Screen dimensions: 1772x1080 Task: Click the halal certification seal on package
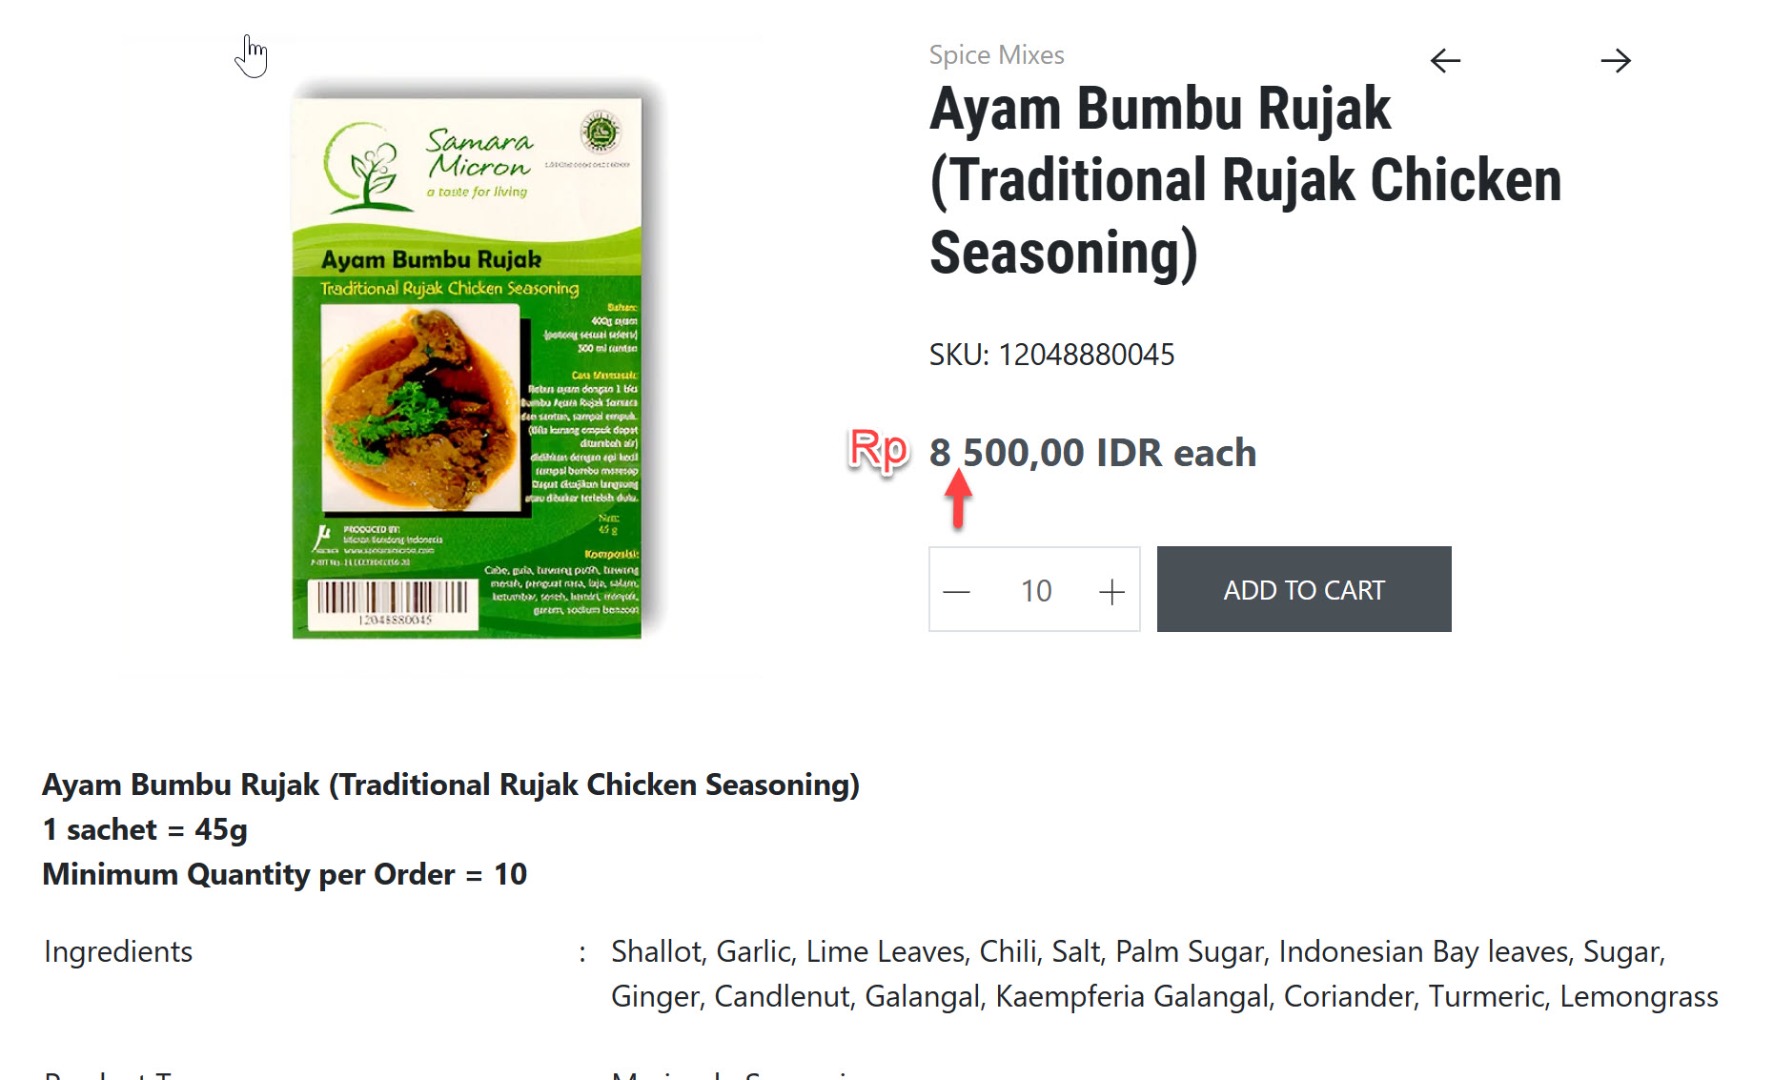pyautogui.click(x=601, y=131)
